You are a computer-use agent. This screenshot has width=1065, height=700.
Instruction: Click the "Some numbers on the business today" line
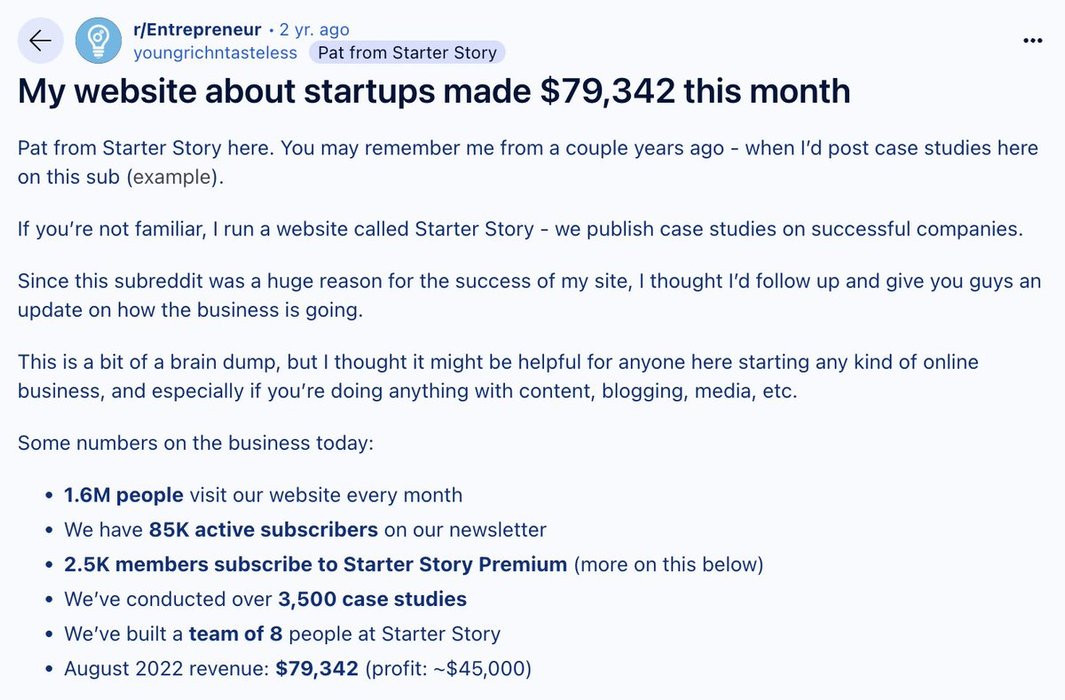click(x=195, y=442)
